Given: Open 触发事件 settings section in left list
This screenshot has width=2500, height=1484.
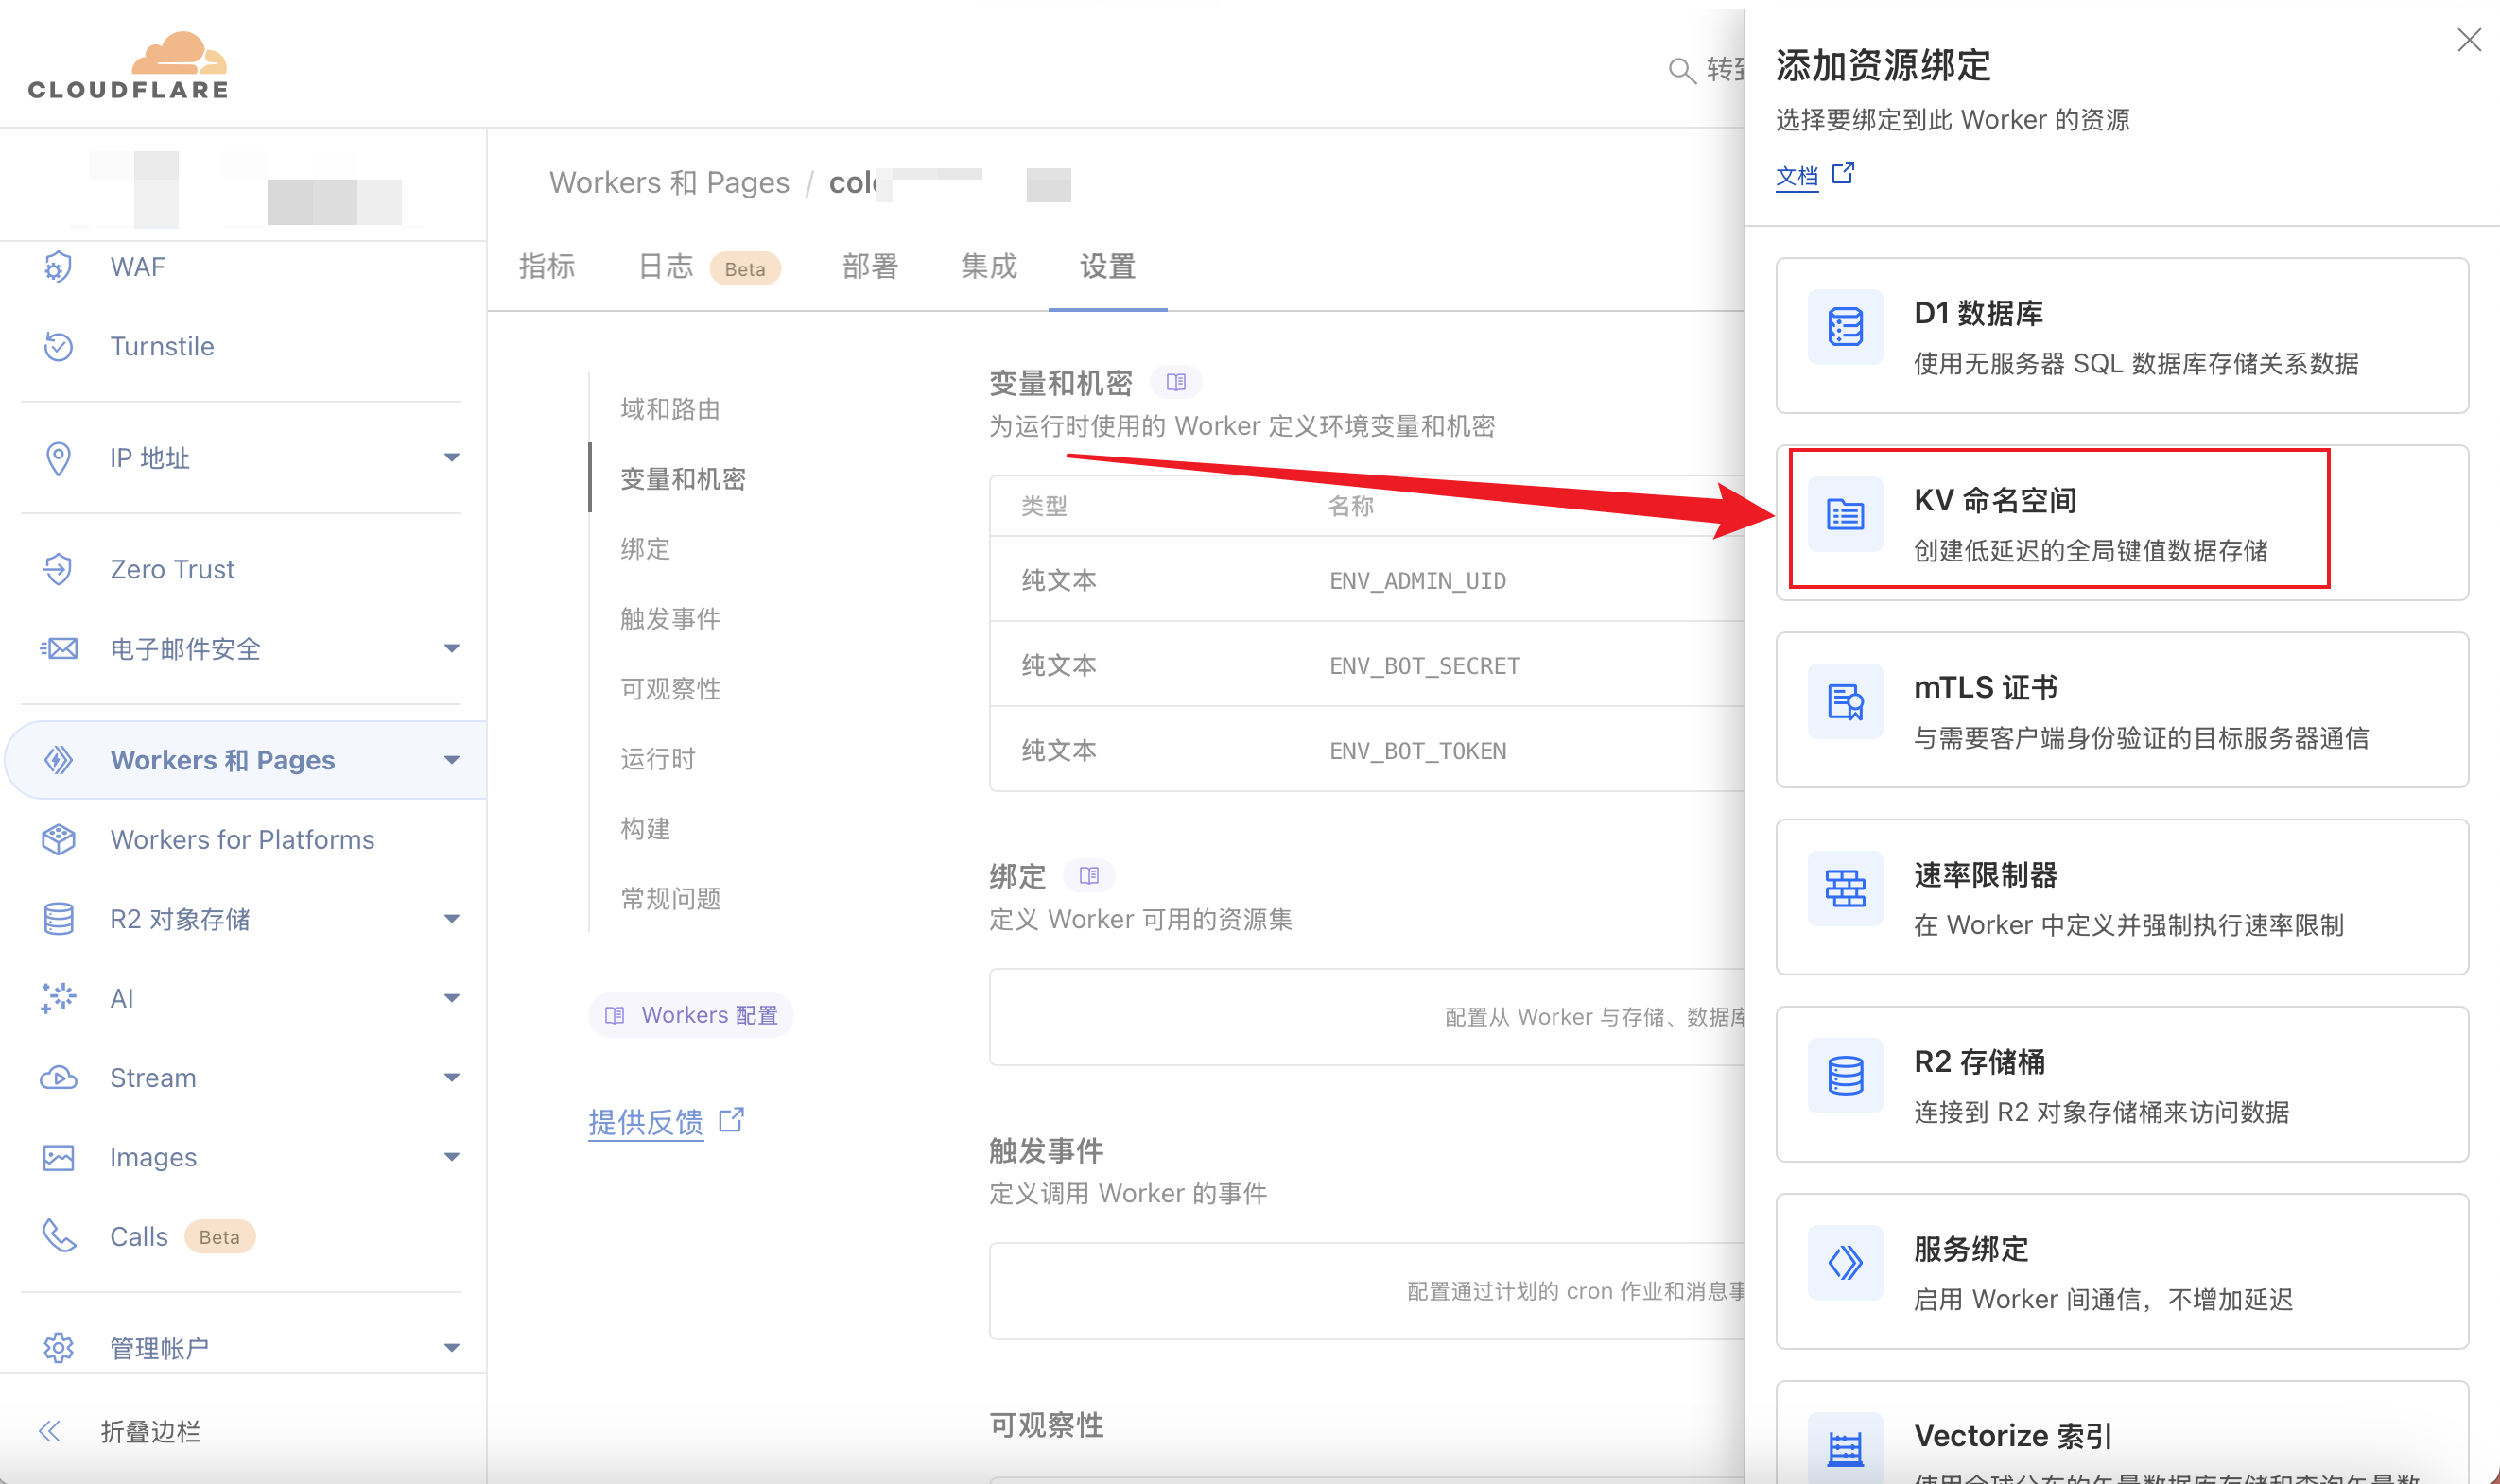Looking at the screenshot, I should click(x=670, y=619).
